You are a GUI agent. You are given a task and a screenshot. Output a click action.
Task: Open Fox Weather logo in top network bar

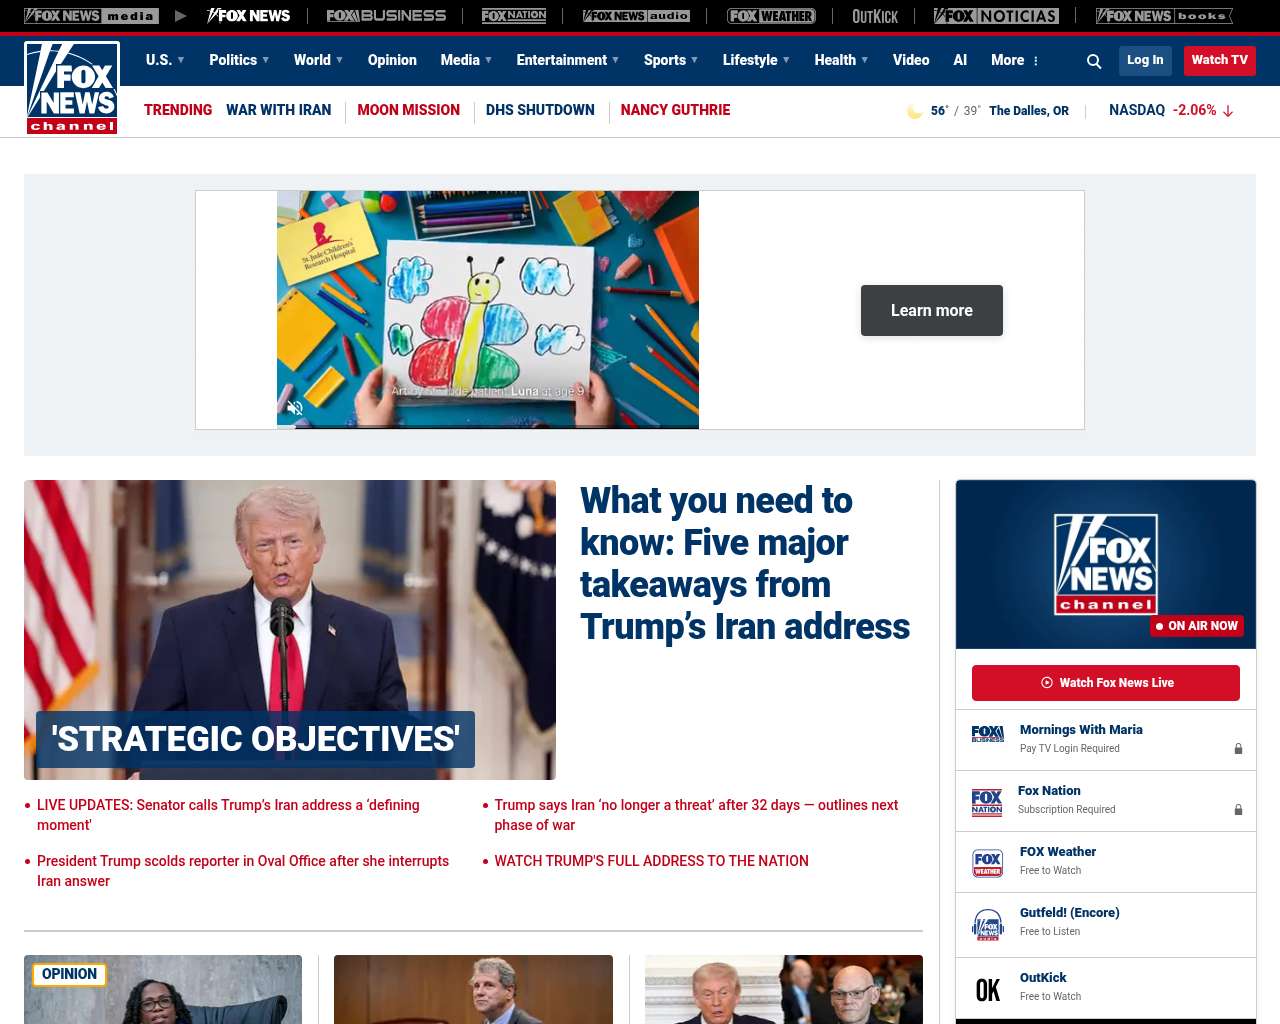coord(771,16)
